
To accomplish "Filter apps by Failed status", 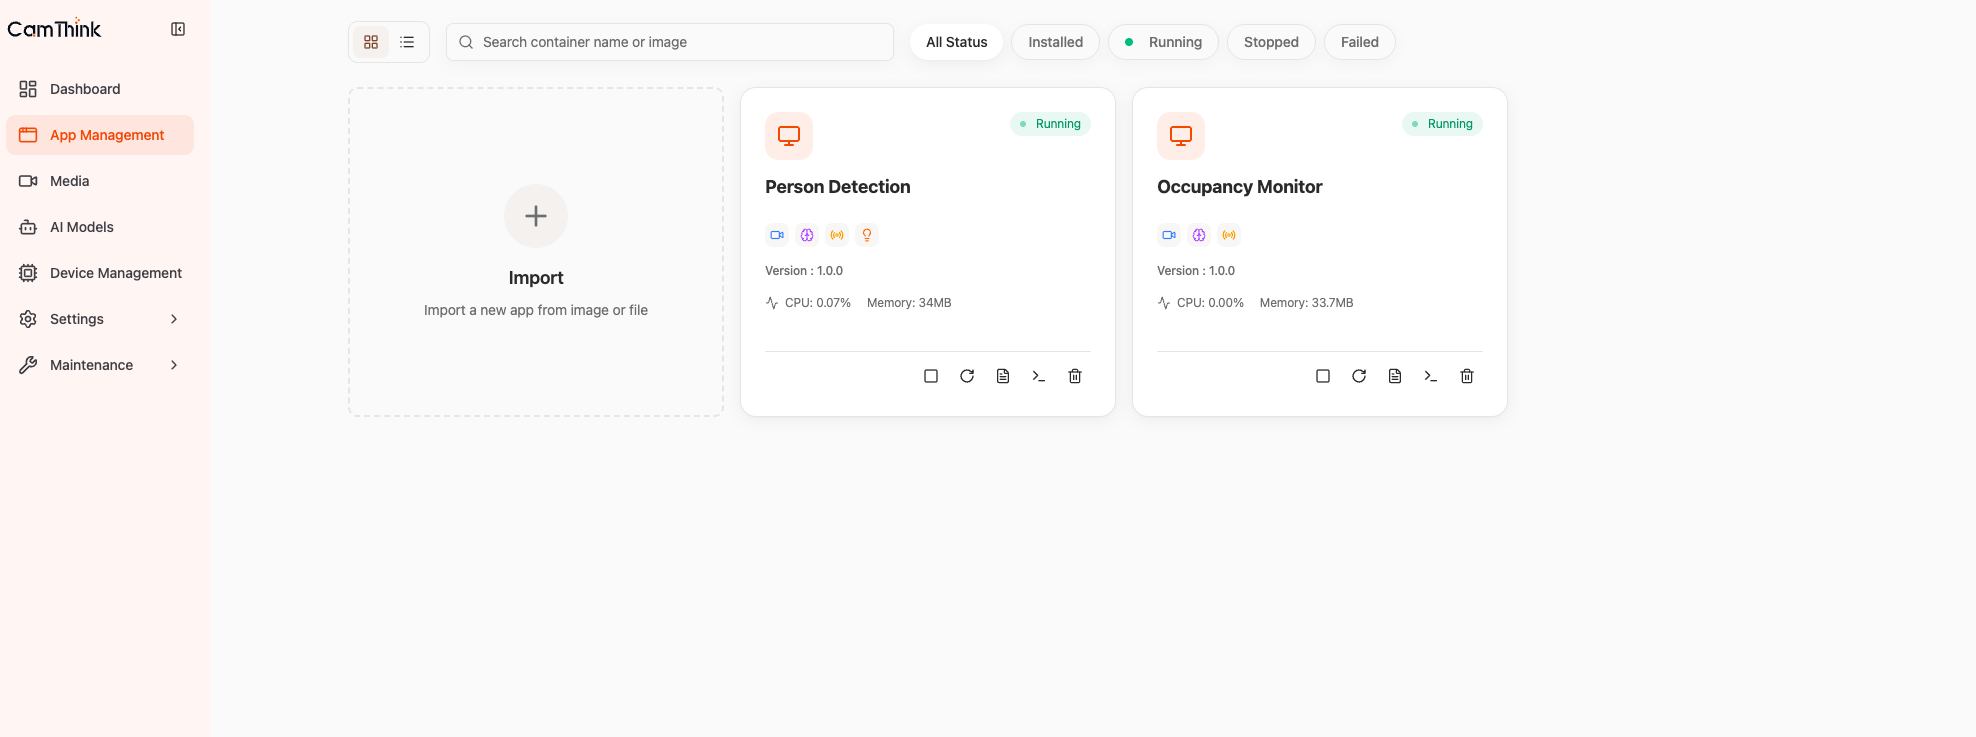I will click(x=1359, y=42).
